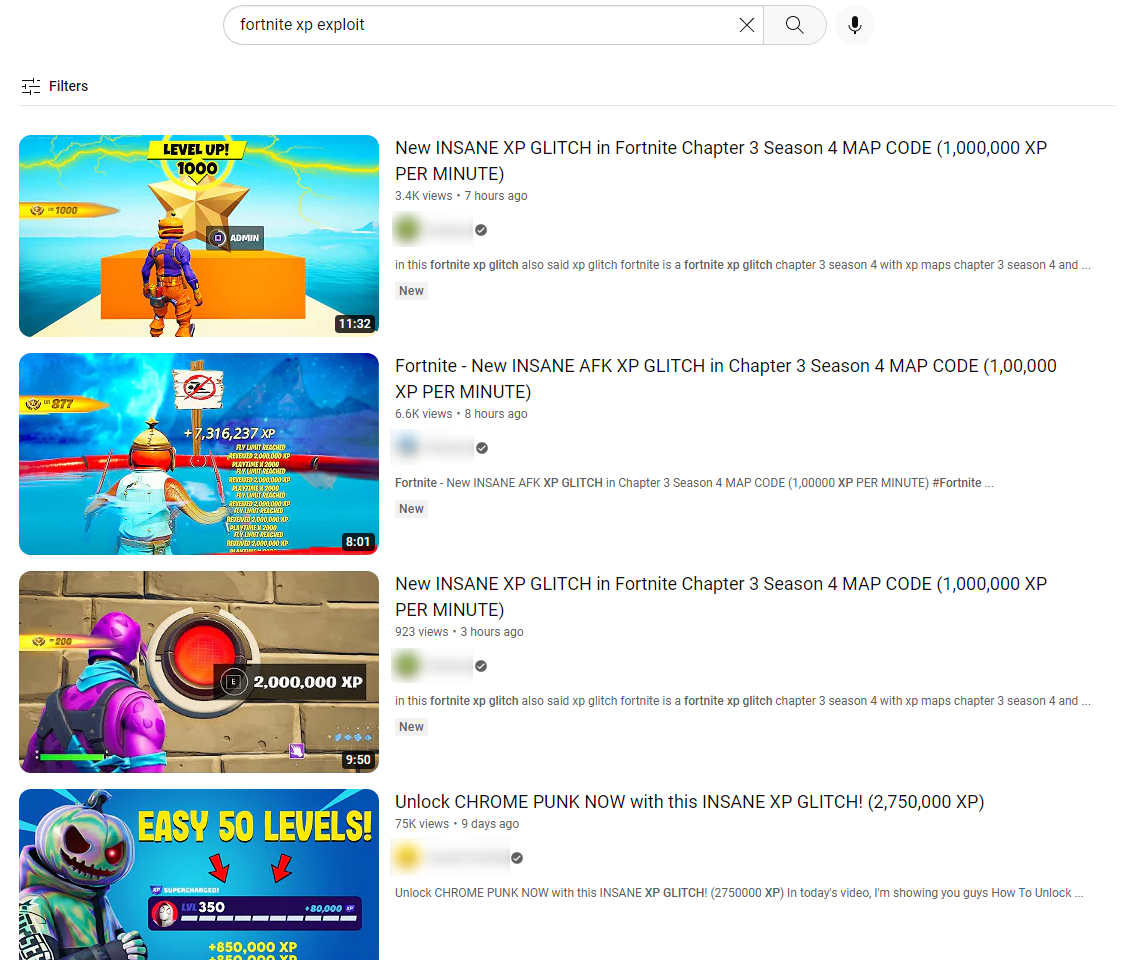This screenshot has width=1133, height=960.
Task: Click the 8:01 duration badge
Action: click(358, 542)
